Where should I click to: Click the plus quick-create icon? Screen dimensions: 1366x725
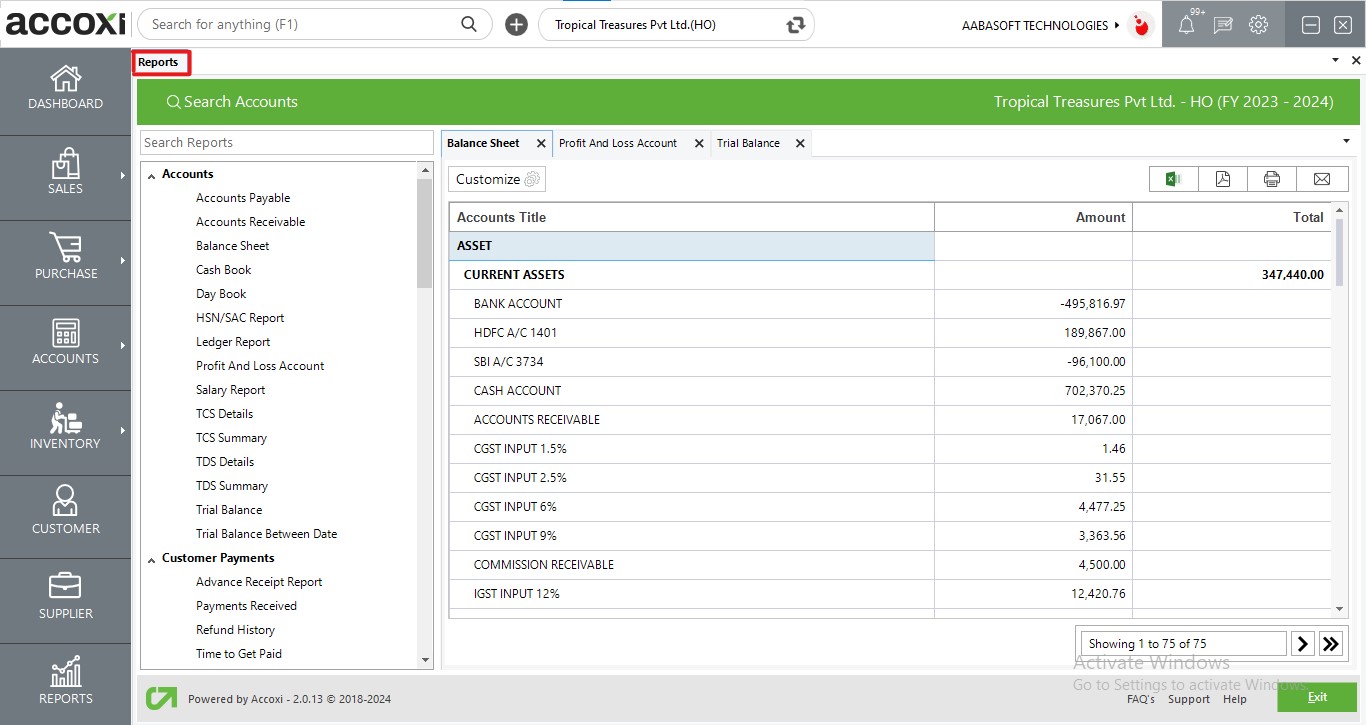pyautogui.click(x=516, y=25)
